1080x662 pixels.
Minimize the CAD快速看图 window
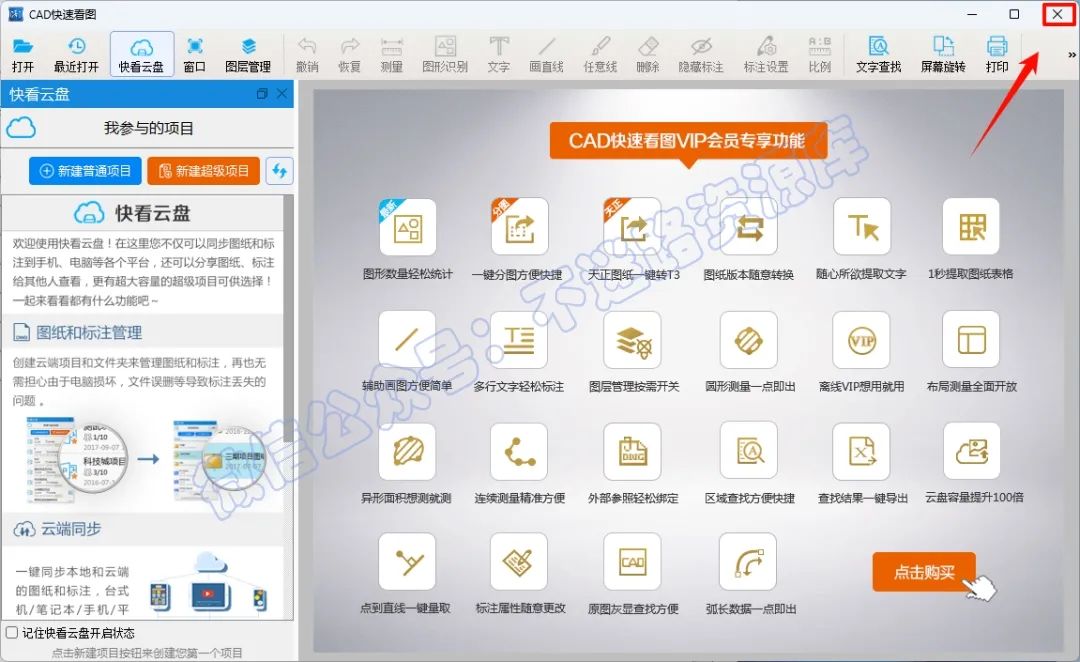tap(972, 14)
